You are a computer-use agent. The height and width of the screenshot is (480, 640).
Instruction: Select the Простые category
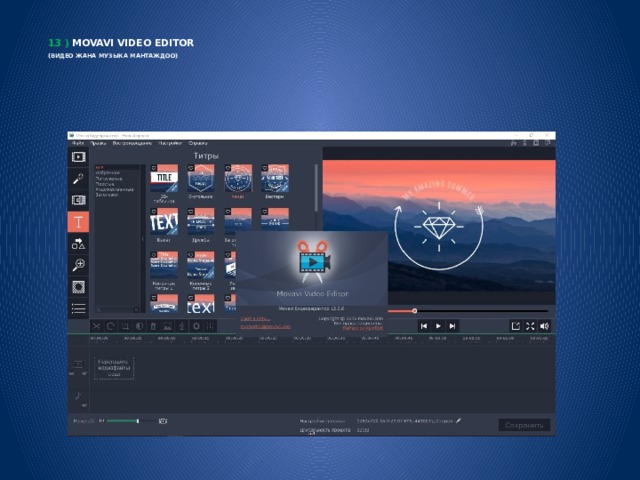[x=105, y=184]
